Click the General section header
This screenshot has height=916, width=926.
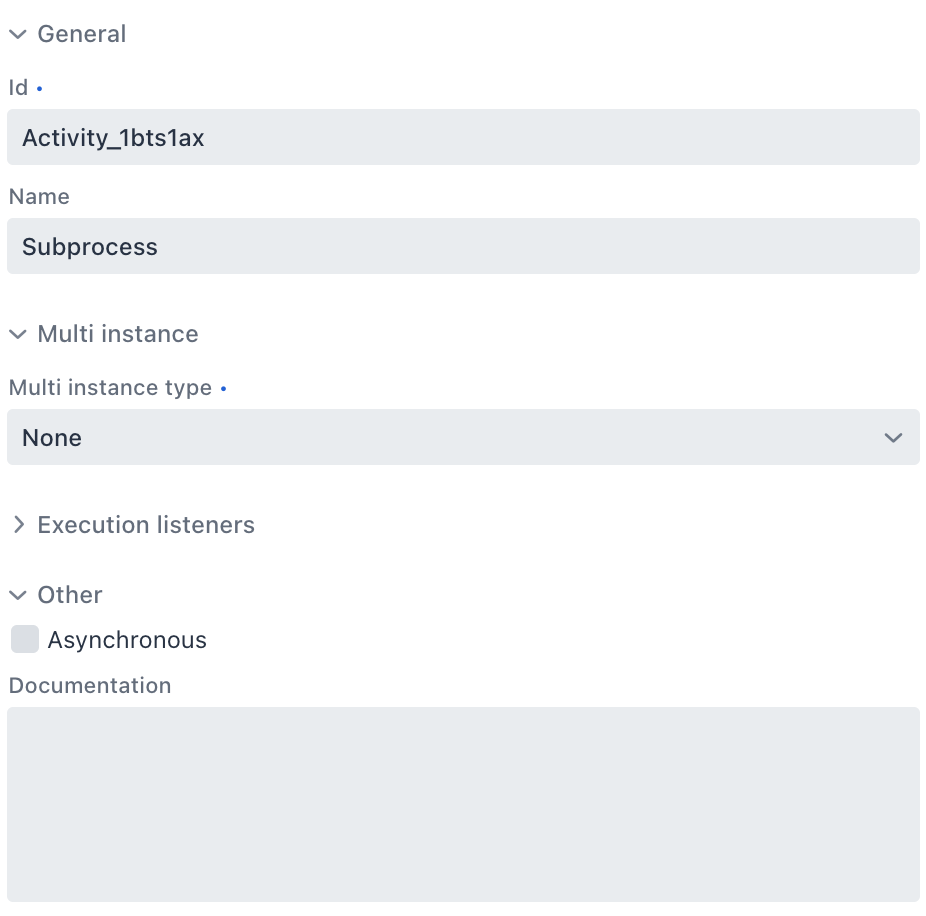pos(82,33)
